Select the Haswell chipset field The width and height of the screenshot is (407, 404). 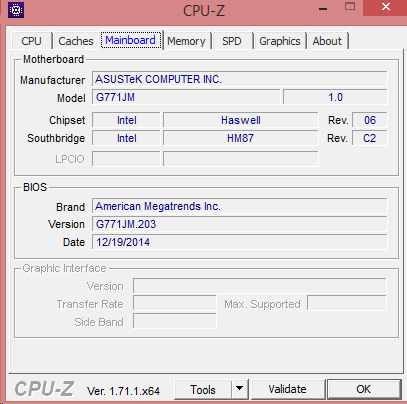241,120
